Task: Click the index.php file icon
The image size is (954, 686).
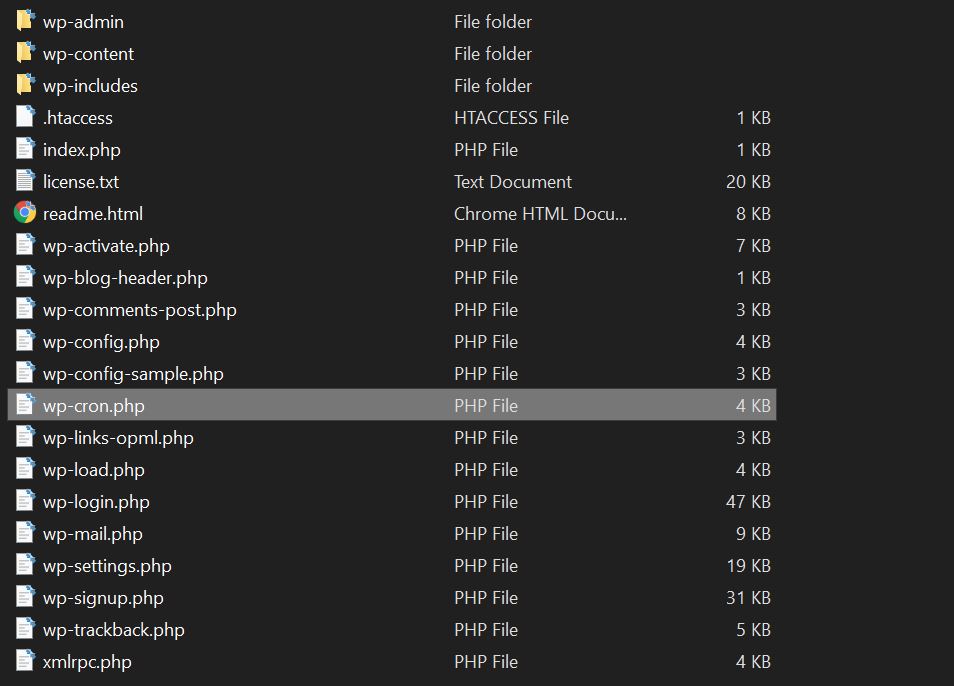Action: (x=25, y=149)
